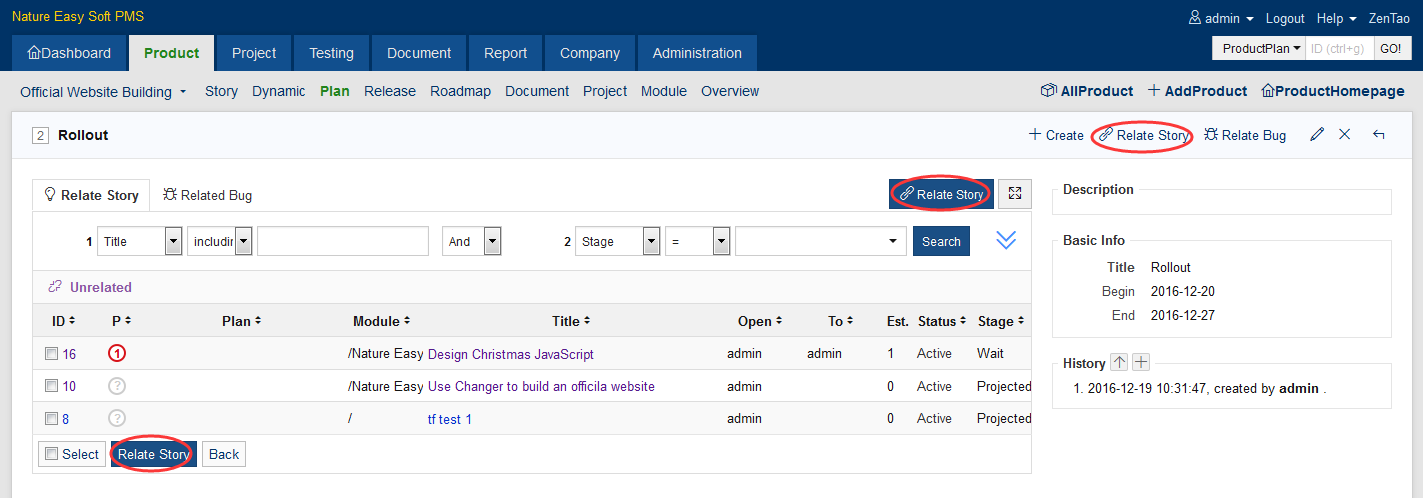Open the And operator dropdown
This screenshot has height=498, width=1423.
click(x=492, y=241)
